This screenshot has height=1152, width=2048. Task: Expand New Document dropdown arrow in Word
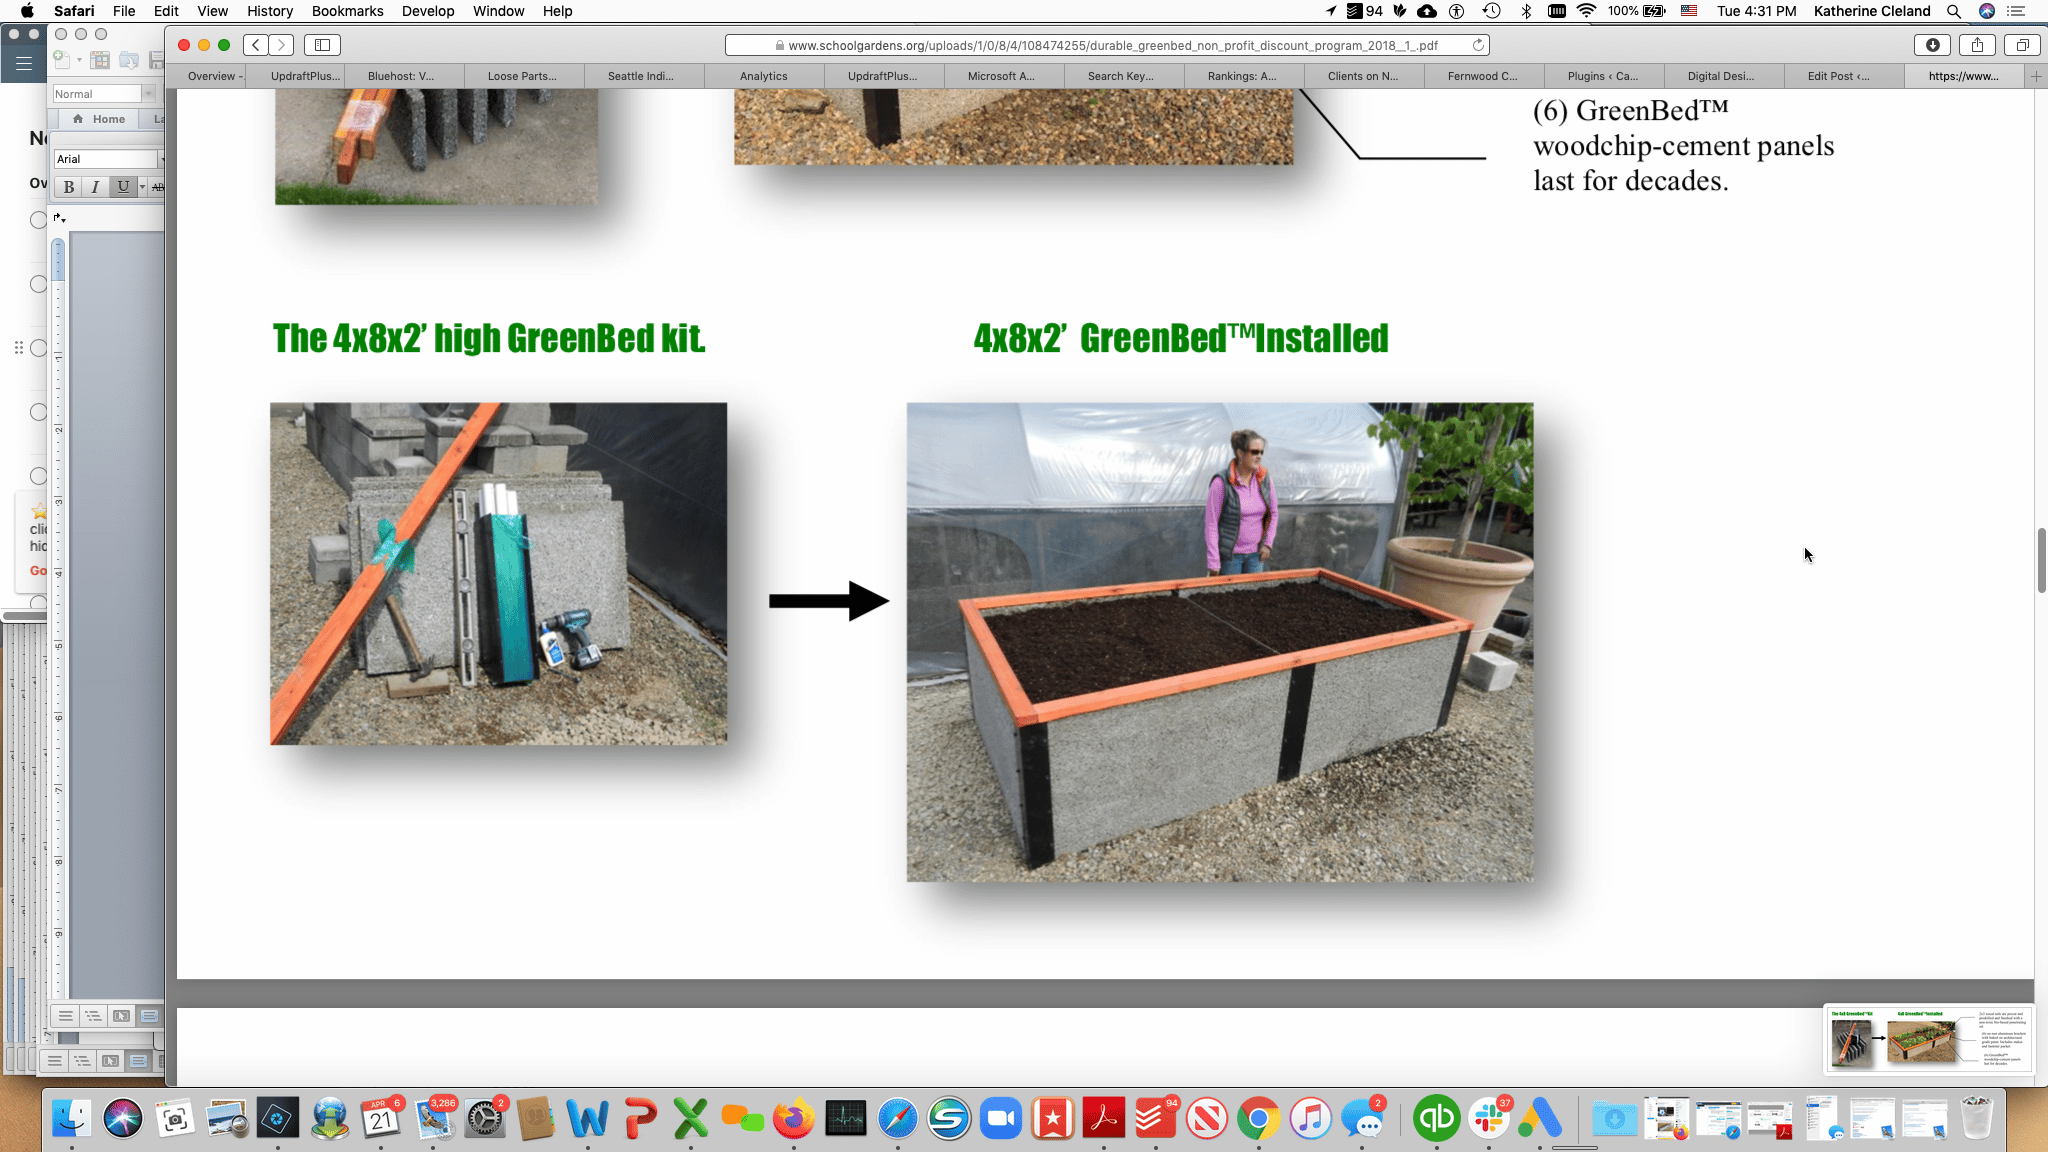(79, 60)
